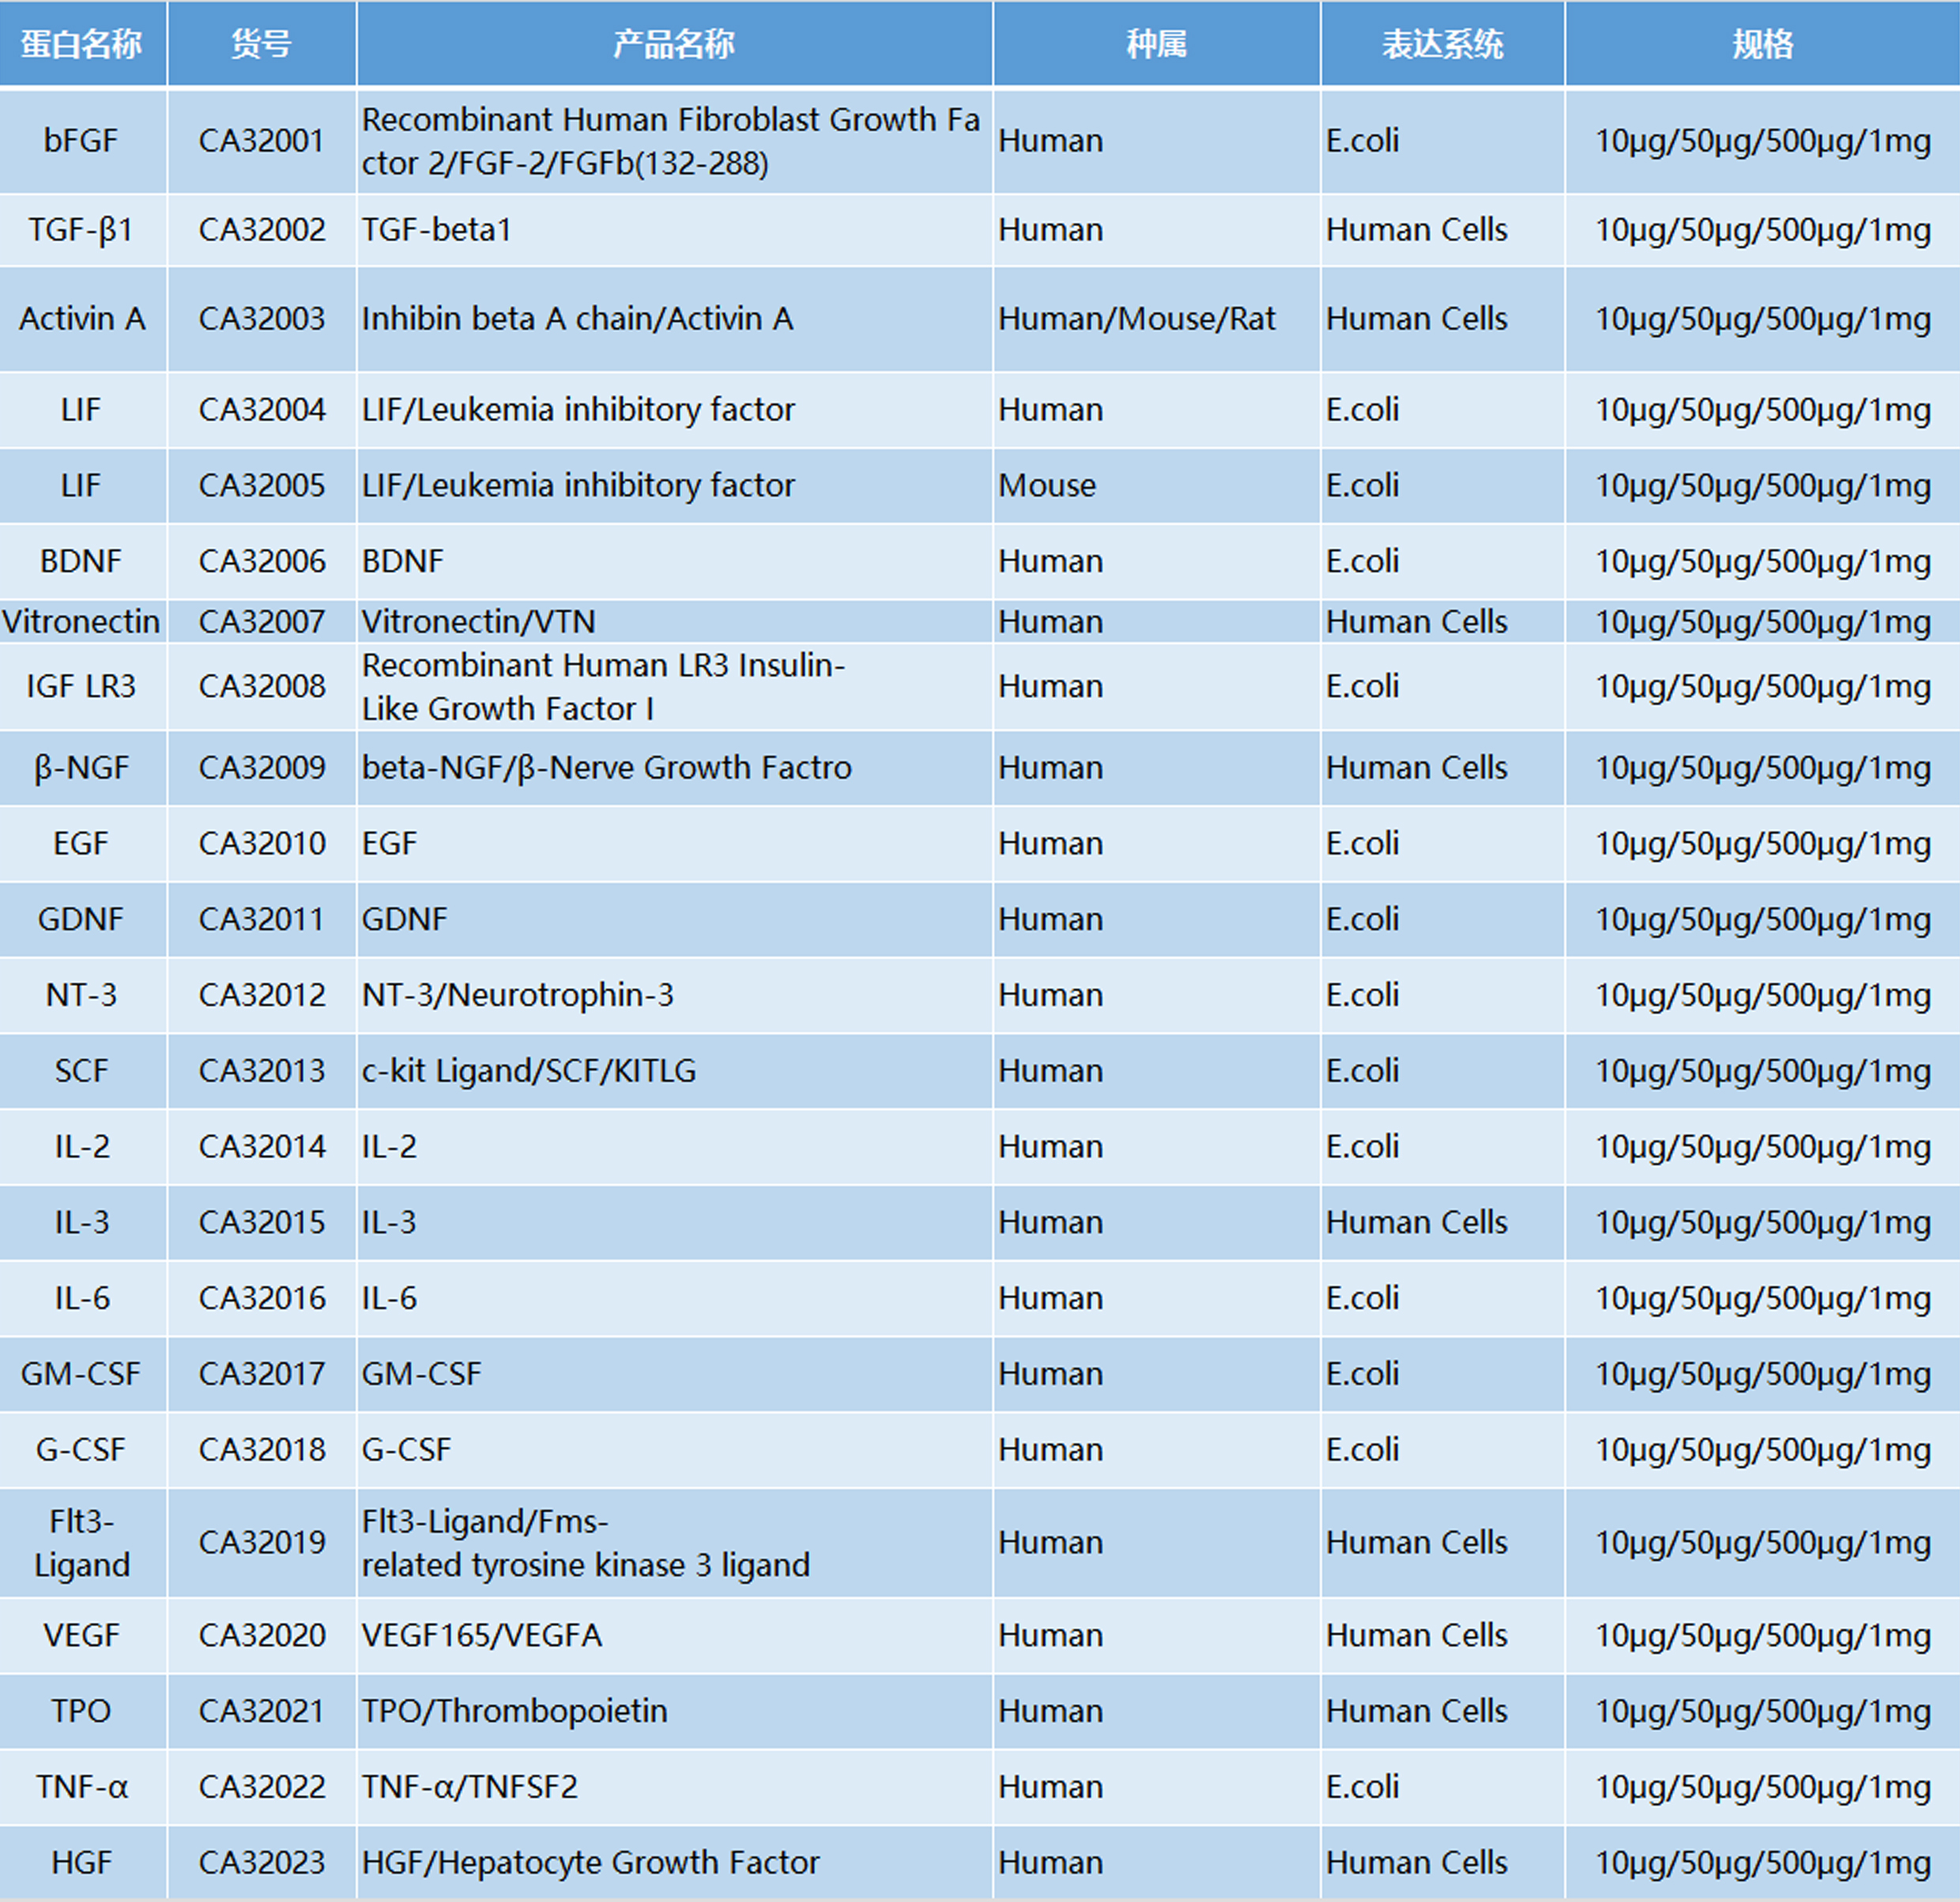Select the IGF LR3 protein name cell
This screenshot has height=1902, width=1960.
tap(82, 687)
